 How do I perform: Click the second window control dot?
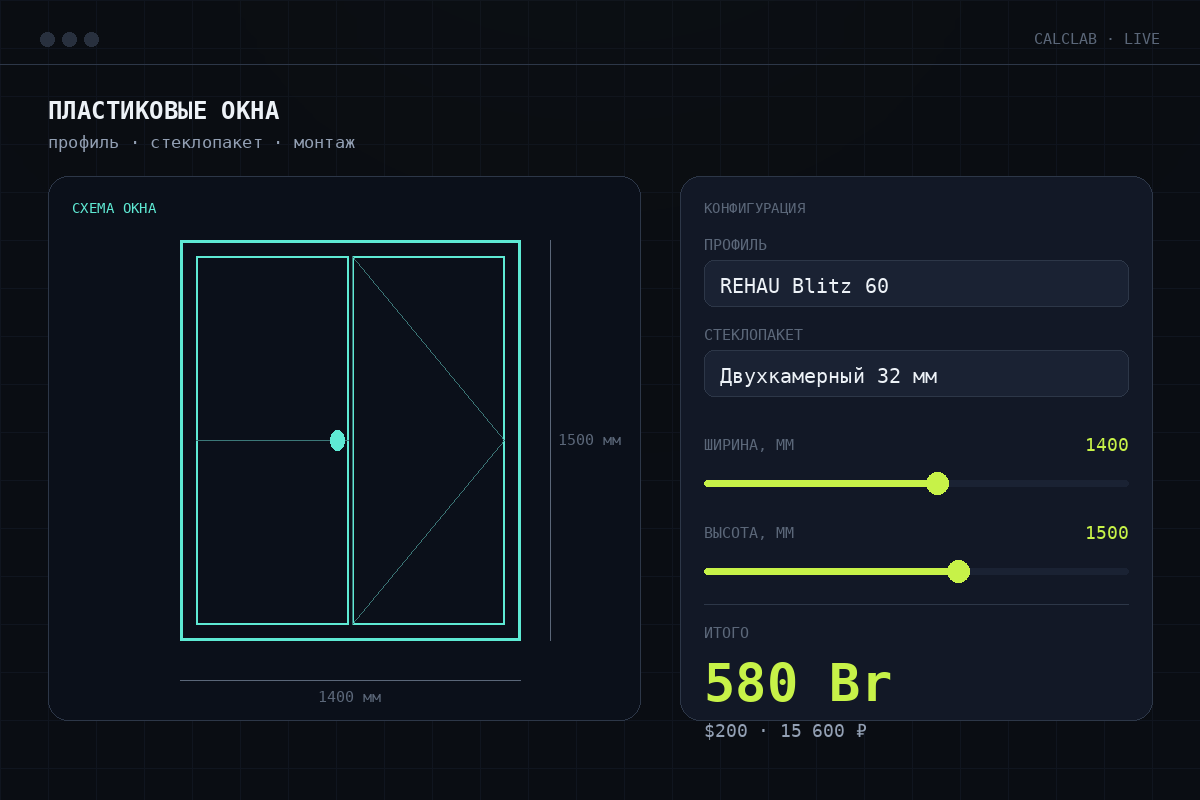(69, 39)
